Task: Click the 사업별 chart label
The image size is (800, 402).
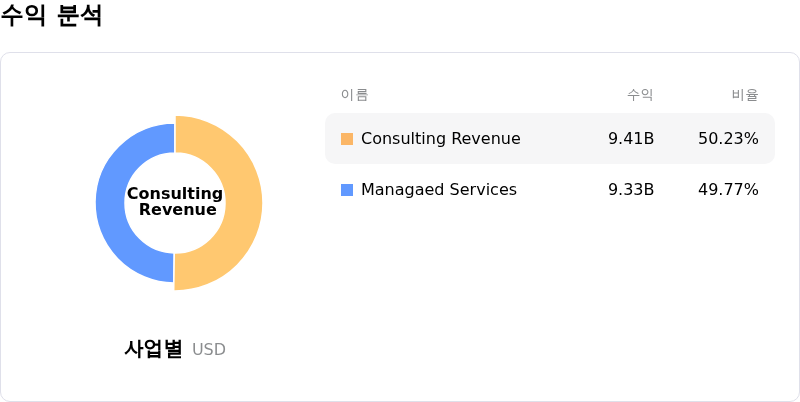Action: point(153,349)
